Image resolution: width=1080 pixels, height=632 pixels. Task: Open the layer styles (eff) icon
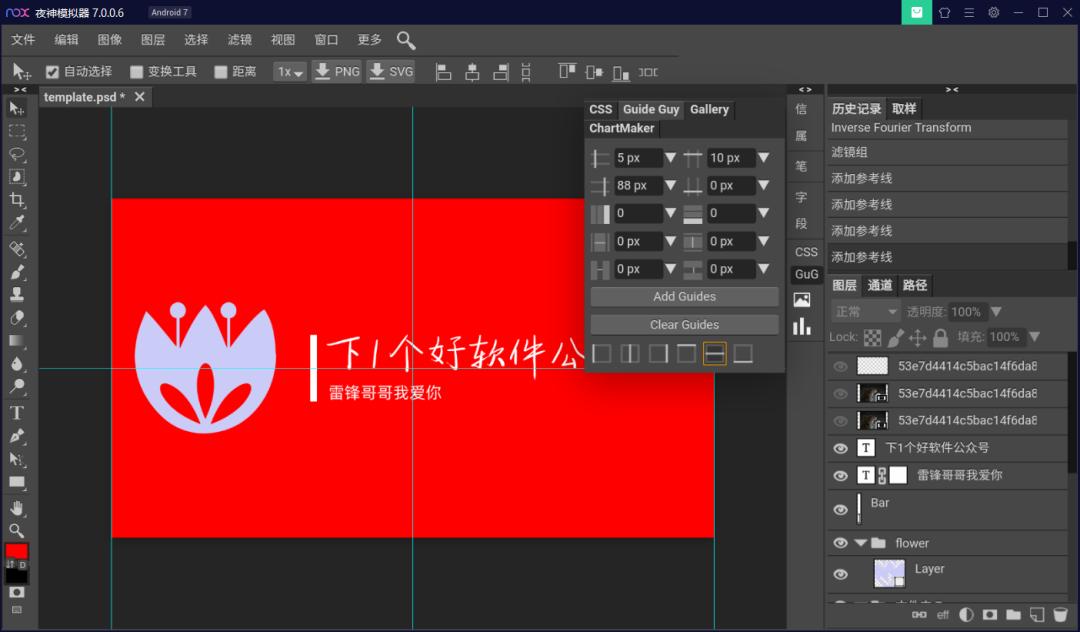[x=942, y=614]
